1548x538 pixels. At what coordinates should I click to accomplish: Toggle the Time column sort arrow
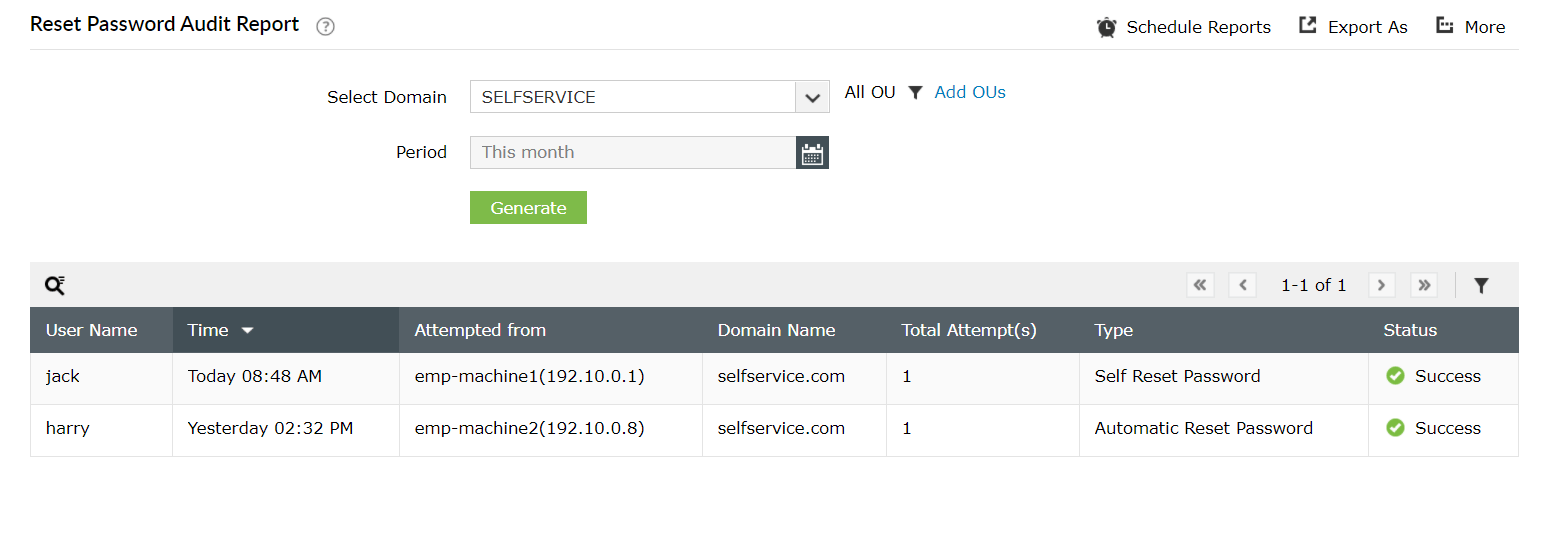point(248,331)
